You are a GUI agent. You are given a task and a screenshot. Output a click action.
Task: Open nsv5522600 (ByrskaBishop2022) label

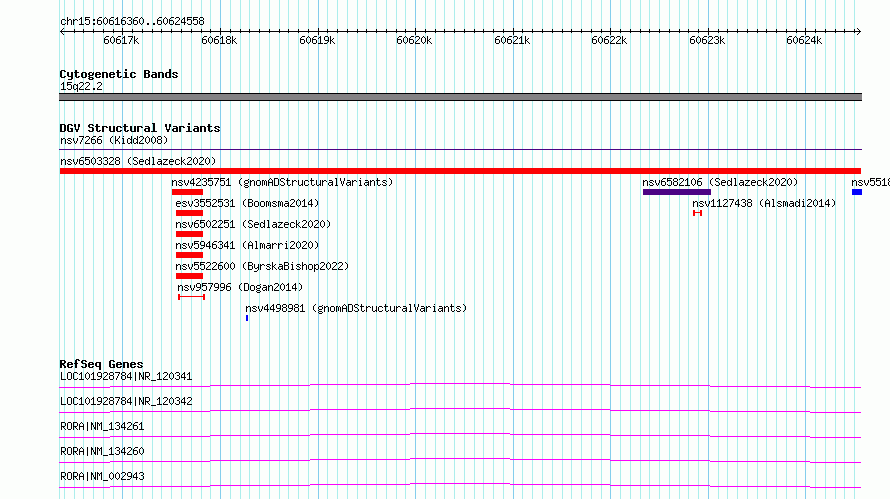click(x=262, y=266)
